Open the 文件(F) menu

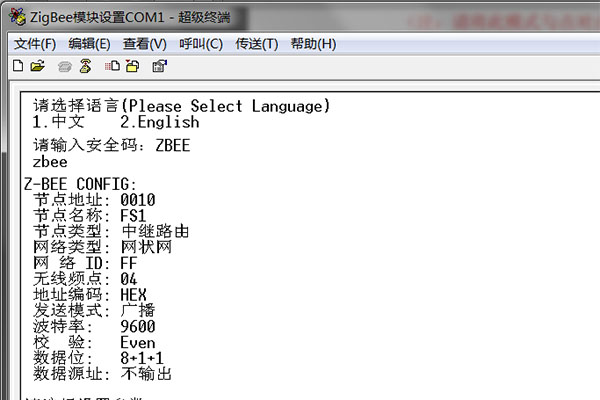pyautogui.click(x=35, y=44)
